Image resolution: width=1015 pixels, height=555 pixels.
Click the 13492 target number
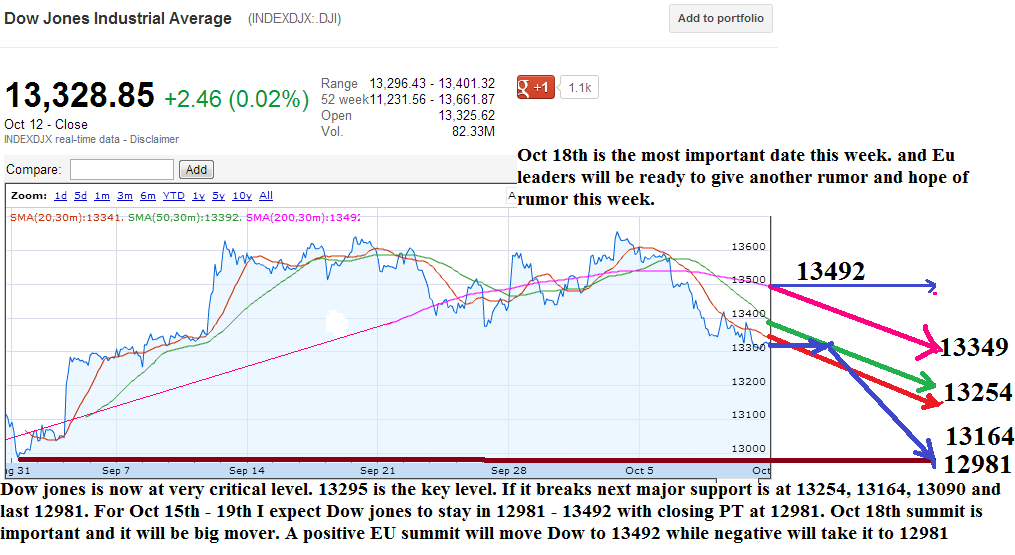(x=831, y=271)
